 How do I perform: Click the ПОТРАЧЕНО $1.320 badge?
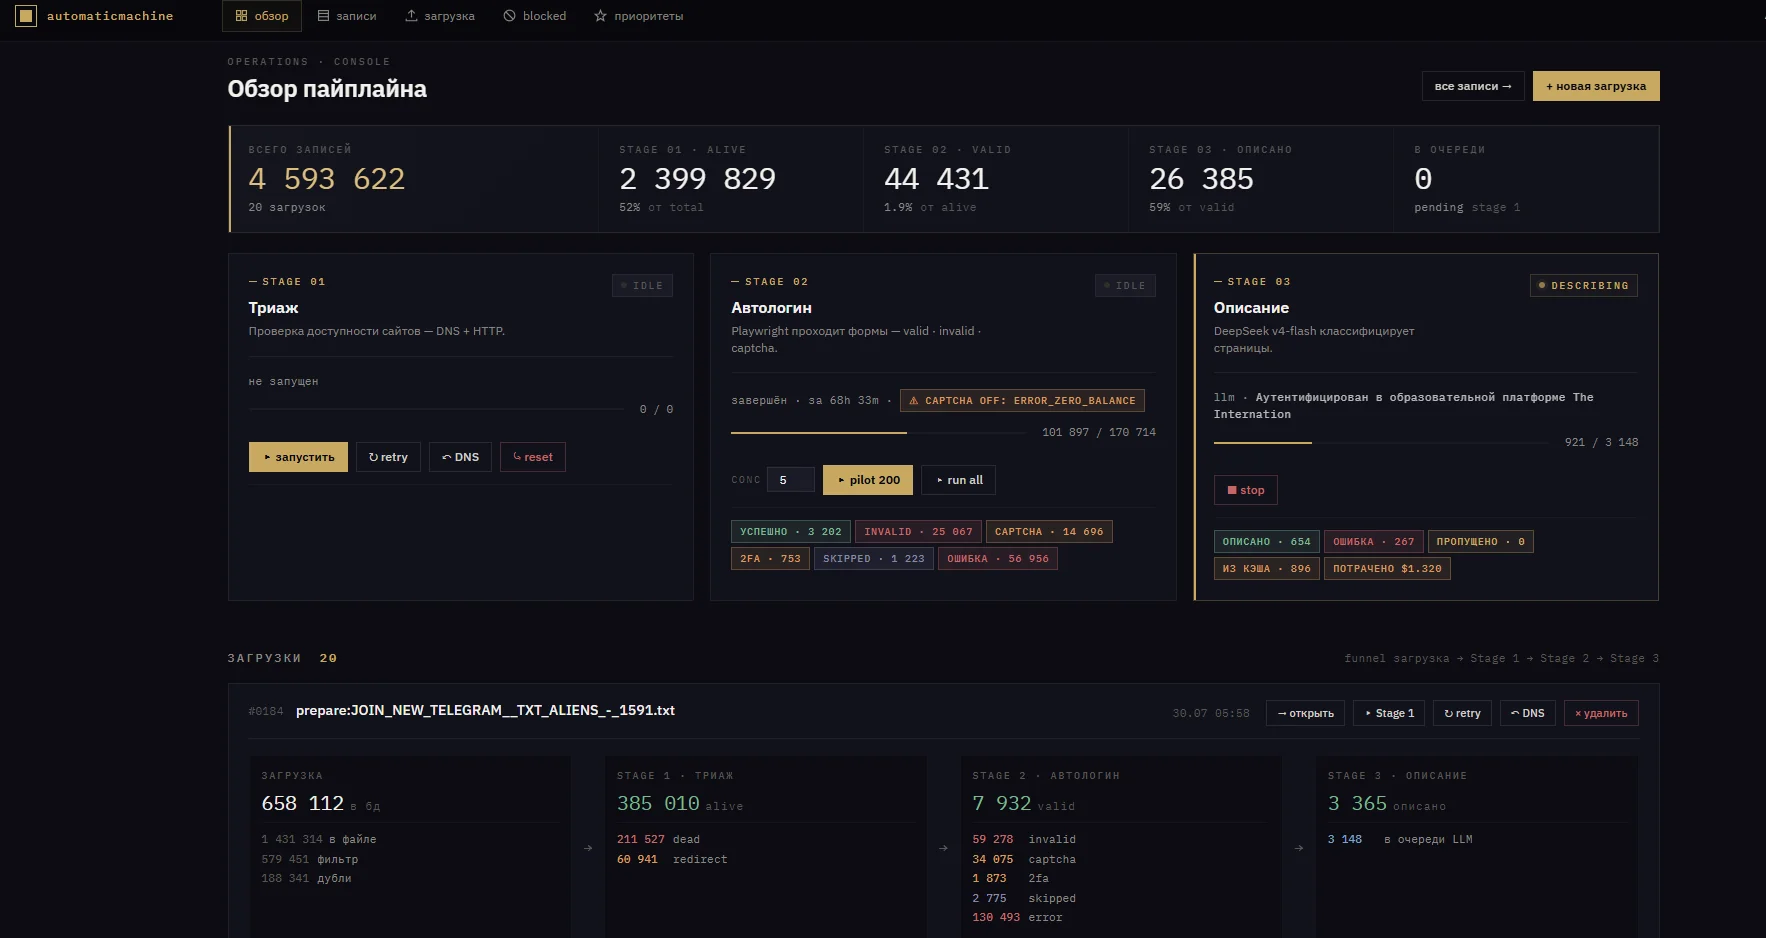tap(1387, 569)
